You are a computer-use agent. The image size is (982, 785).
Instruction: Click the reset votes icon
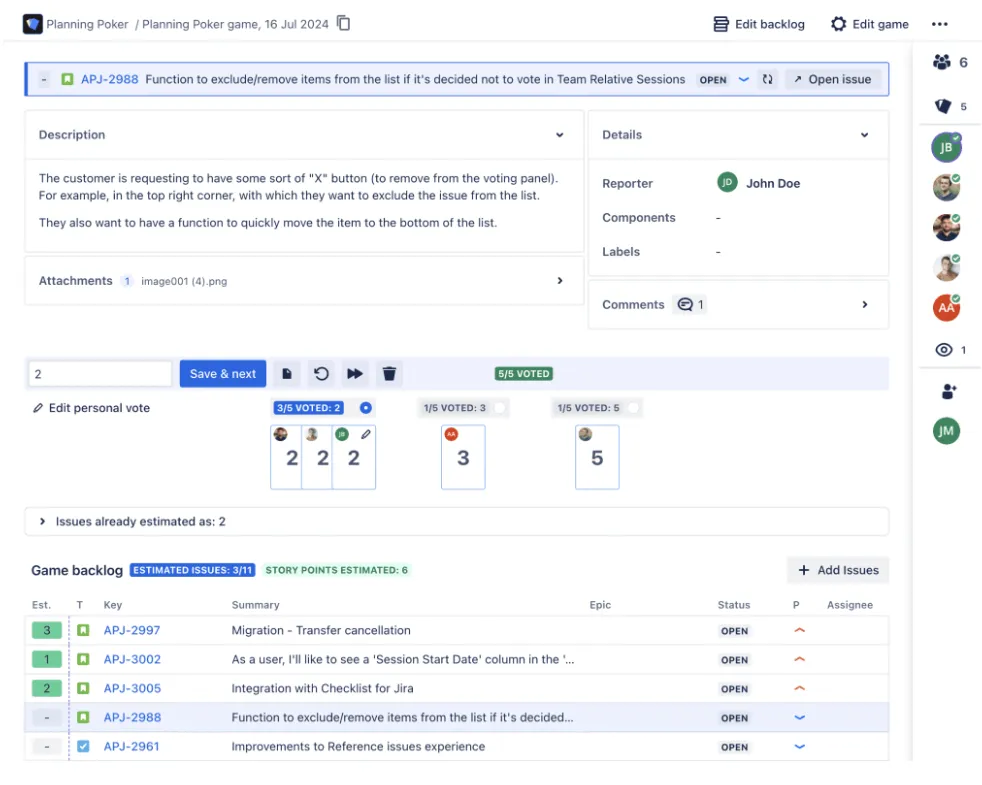[x=321, y=374]
